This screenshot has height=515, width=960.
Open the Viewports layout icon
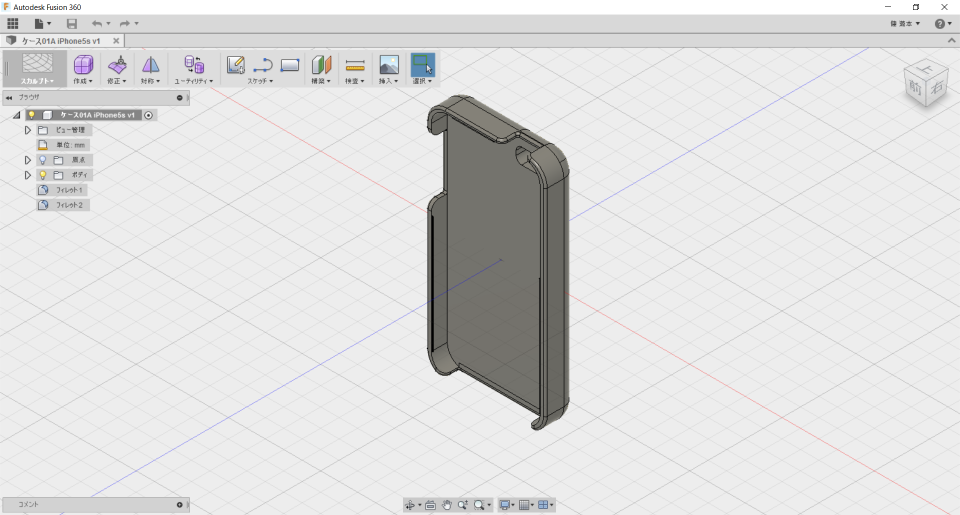coord(543,505)
